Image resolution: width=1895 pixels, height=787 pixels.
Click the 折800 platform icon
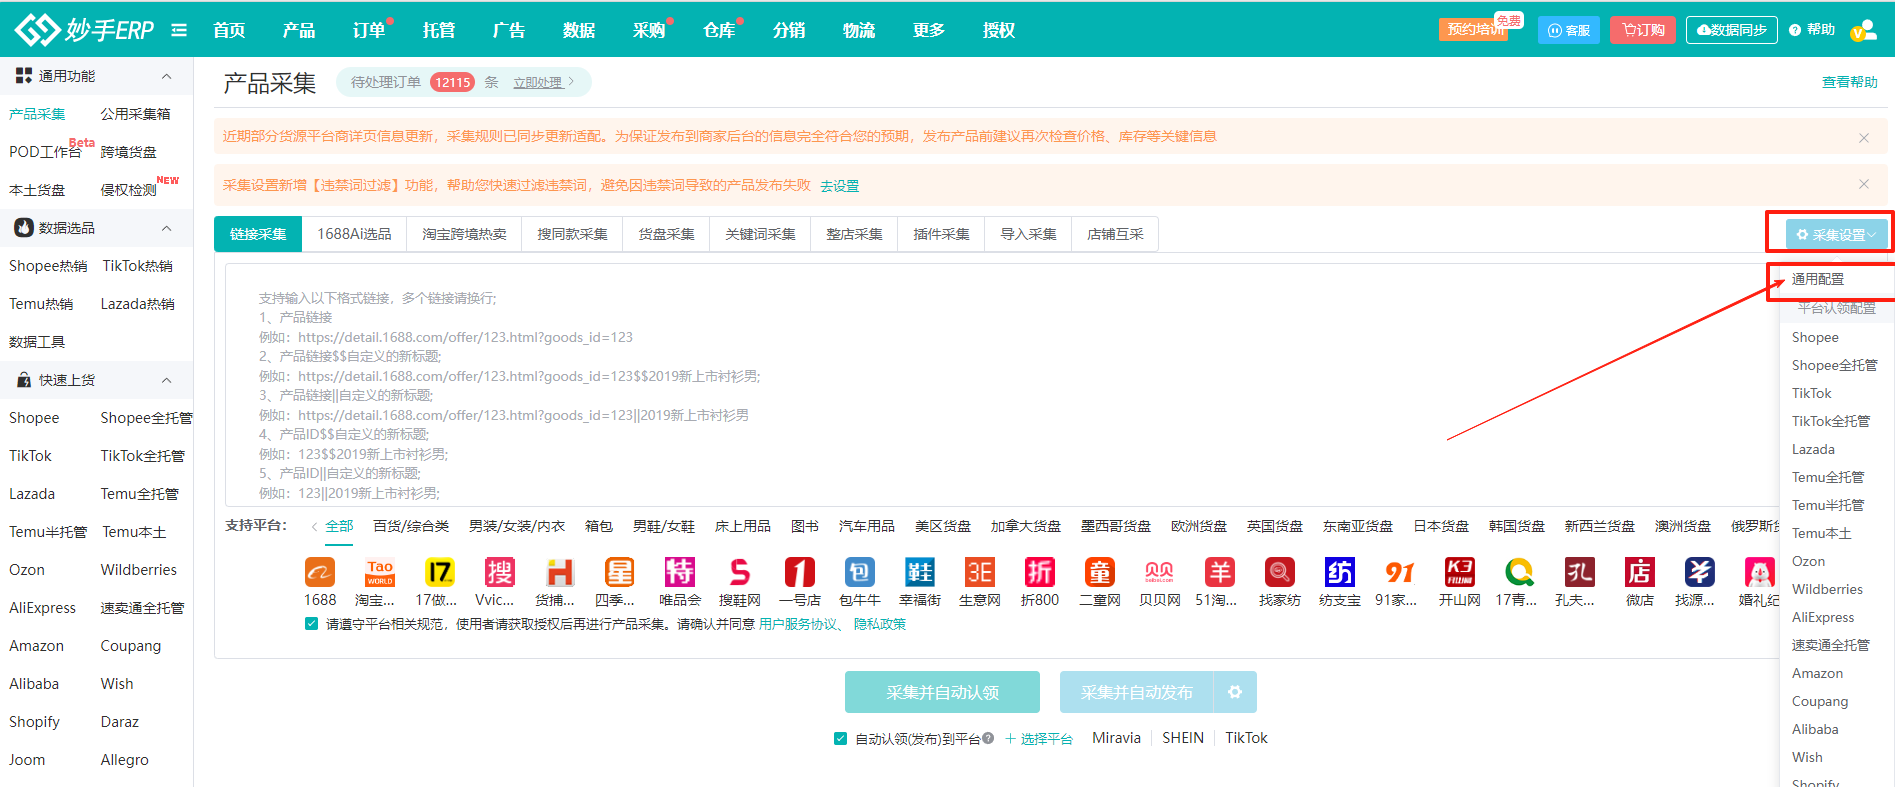[1040, 573]
